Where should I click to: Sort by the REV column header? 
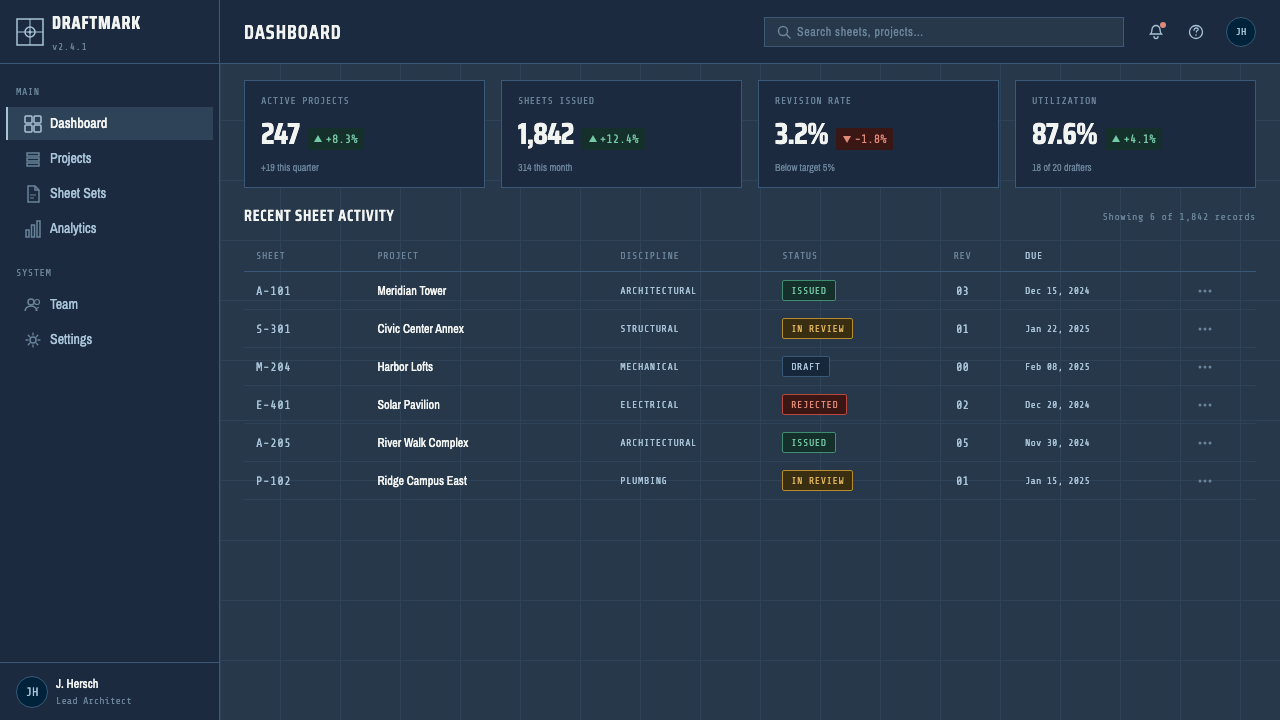pos(962,256)
